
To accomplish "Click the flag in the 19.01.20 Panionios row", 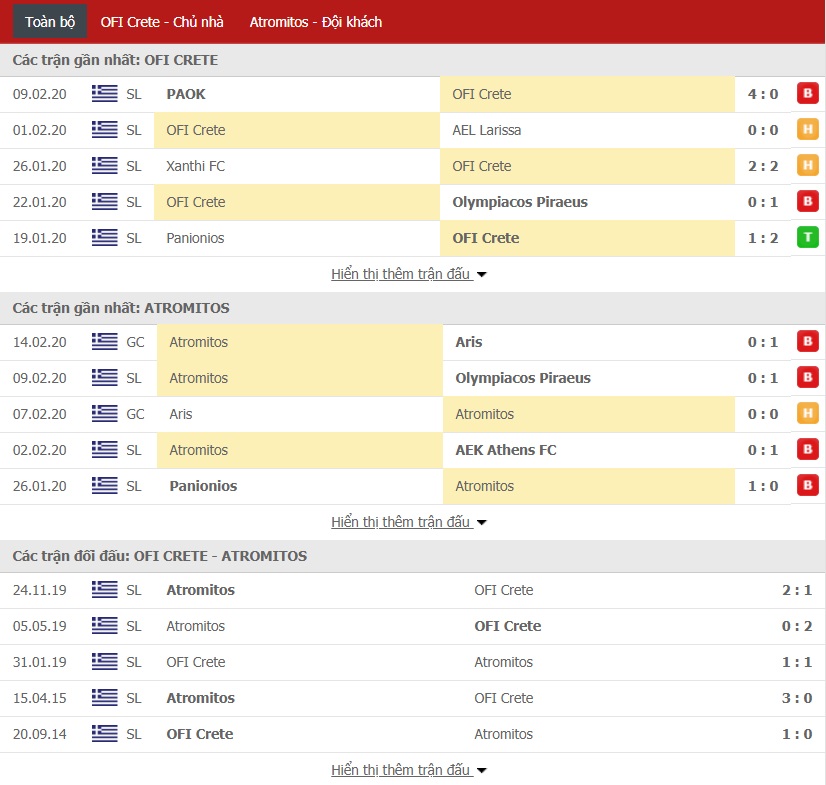I will click(x=104, y=238).
